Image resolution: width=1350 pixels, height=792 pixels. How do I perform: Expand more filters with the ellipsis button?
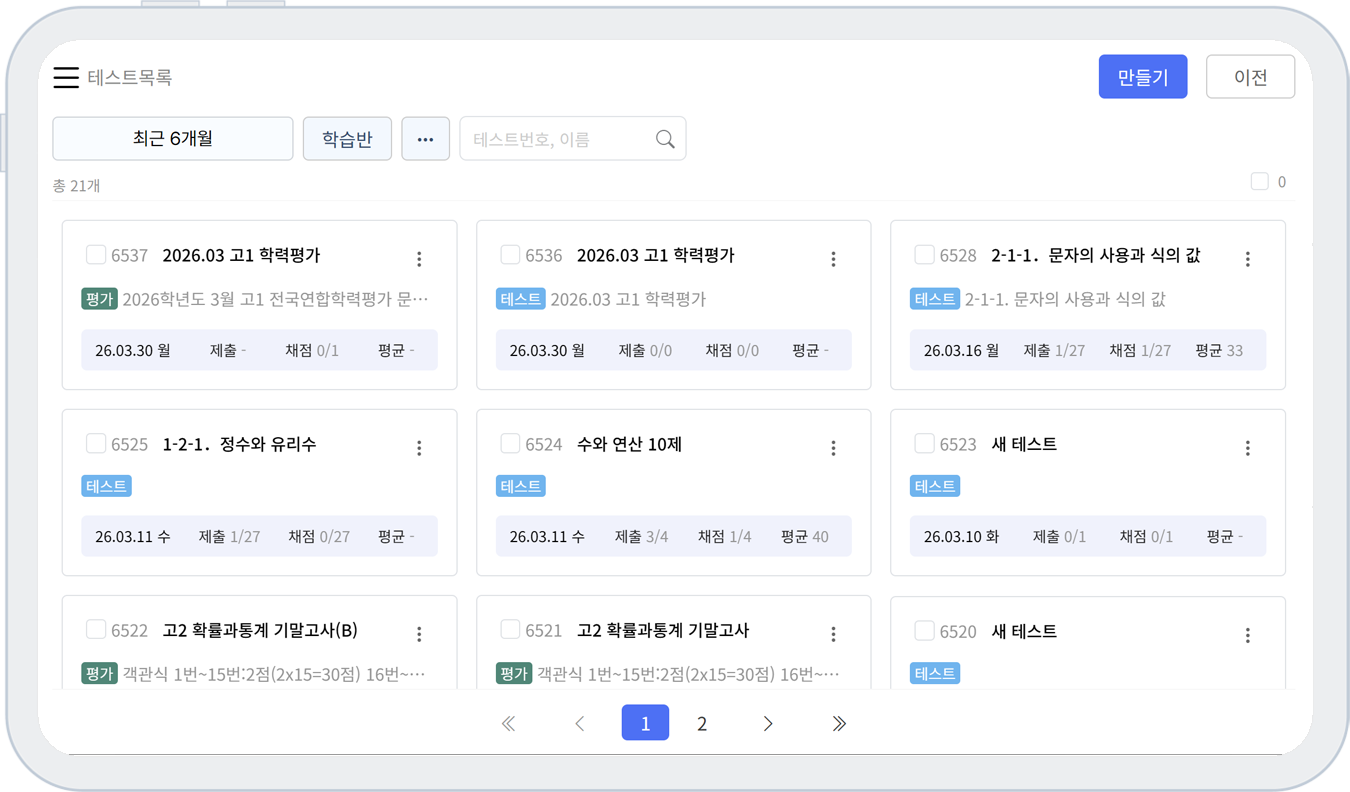(x=425, y=139)
